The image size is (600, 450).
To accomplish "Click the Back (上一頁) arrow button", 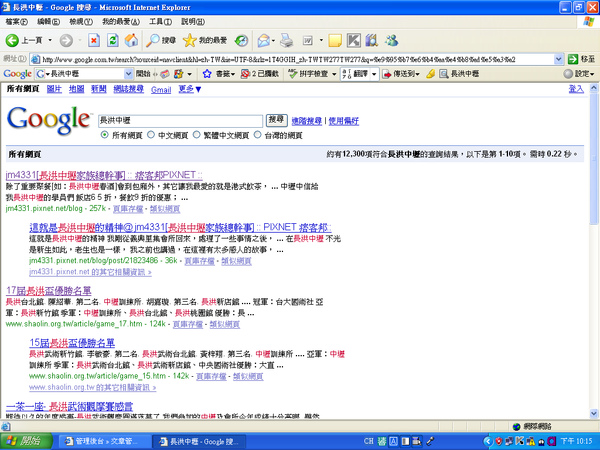I will point(24,40).
